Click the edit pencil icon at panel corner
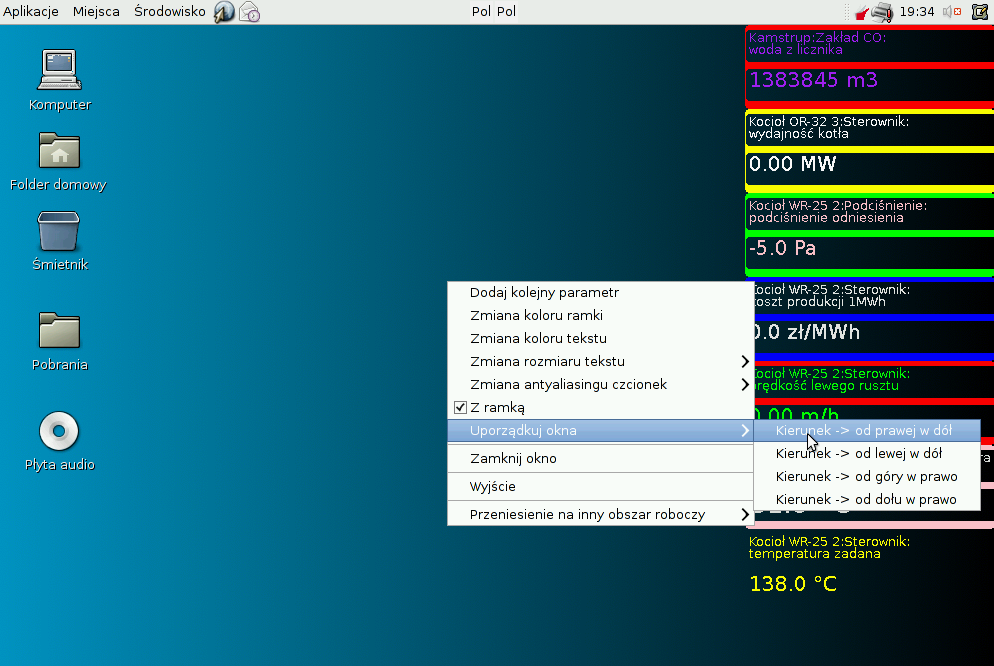The width and height of the screenshot is (994, 666). pos(980,11)
